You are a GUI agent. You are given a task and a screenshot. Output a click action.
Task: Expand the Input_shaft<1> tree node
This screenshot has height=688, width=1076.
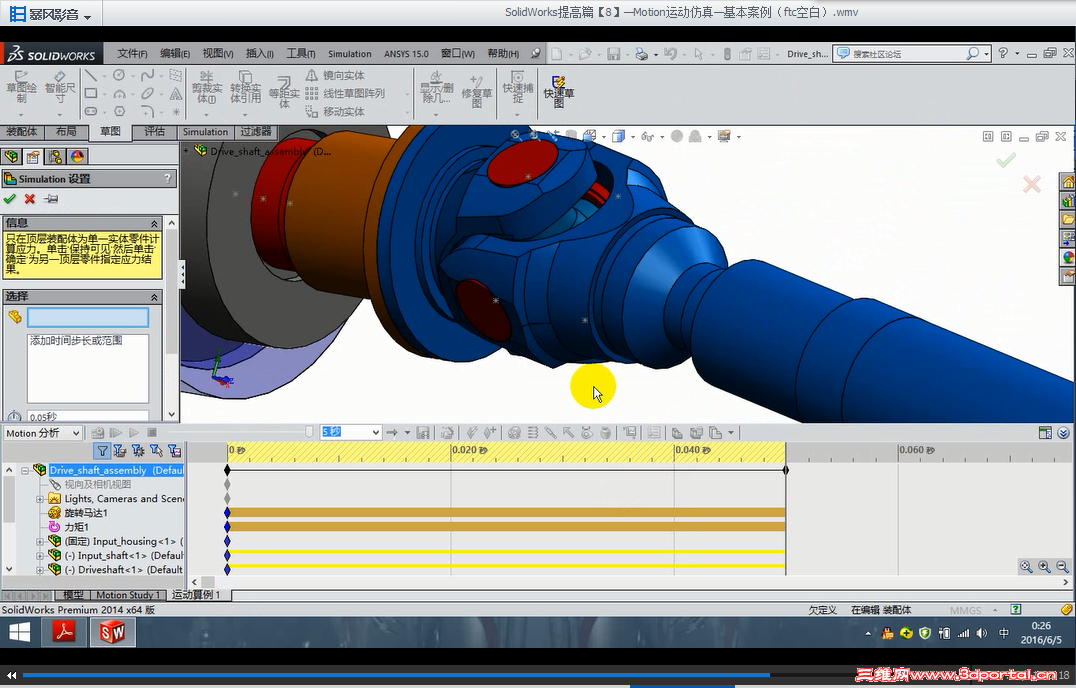40,556
